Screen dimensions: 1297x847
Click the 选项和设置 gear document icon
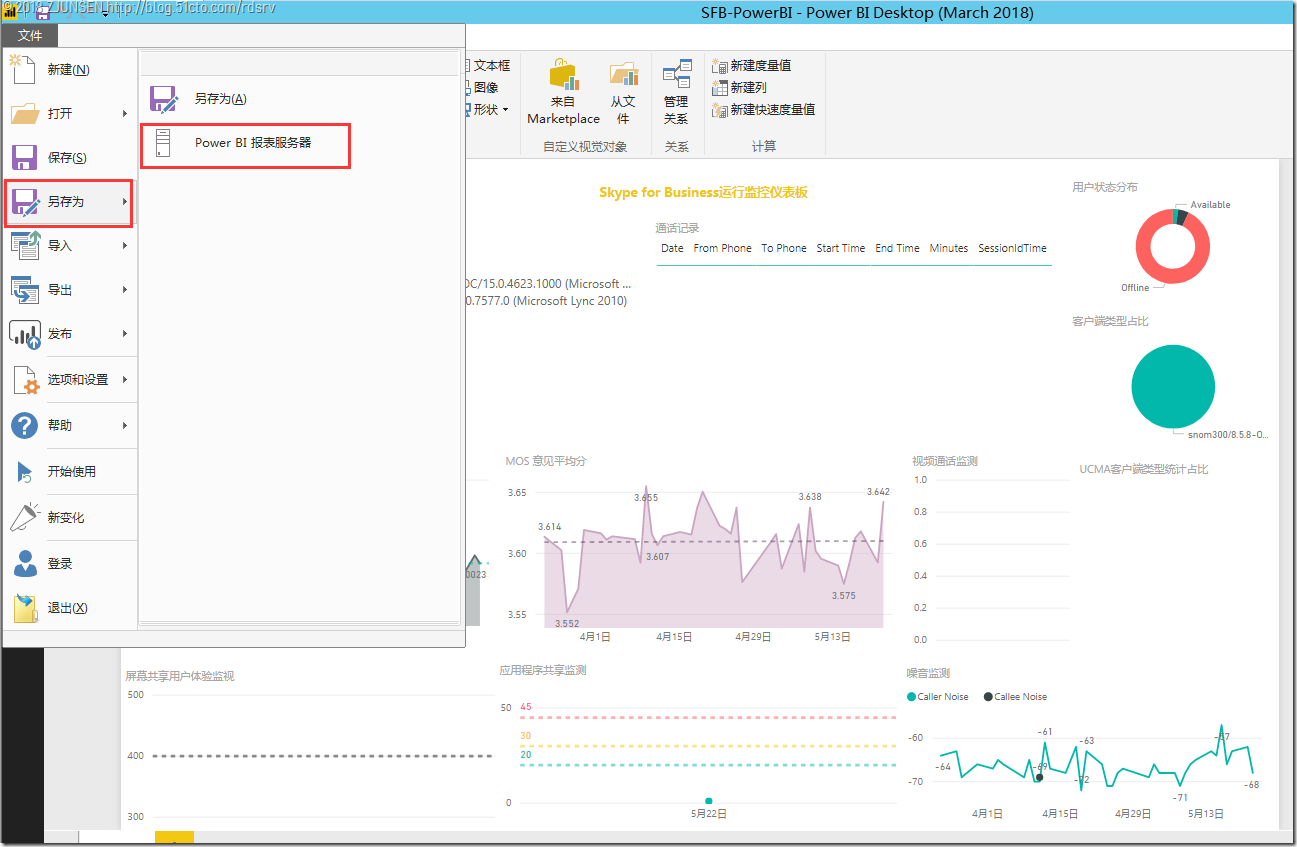point(24,380)
